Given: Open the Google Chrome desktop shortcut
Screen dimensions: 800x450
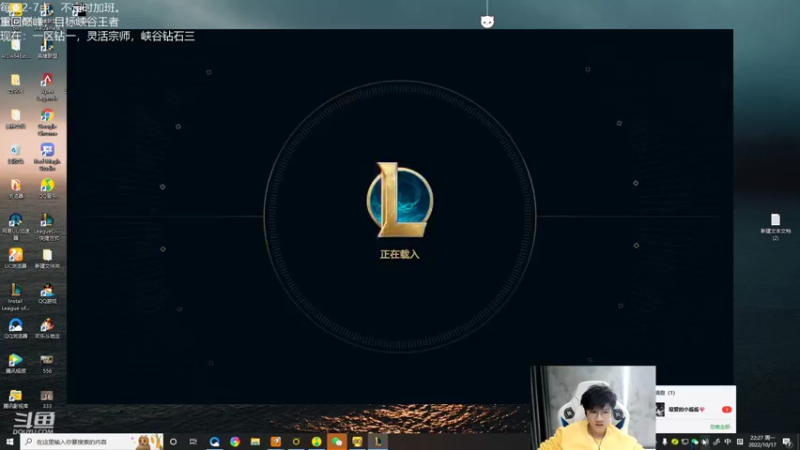Looking at the screenshot, I should (47, 122).
